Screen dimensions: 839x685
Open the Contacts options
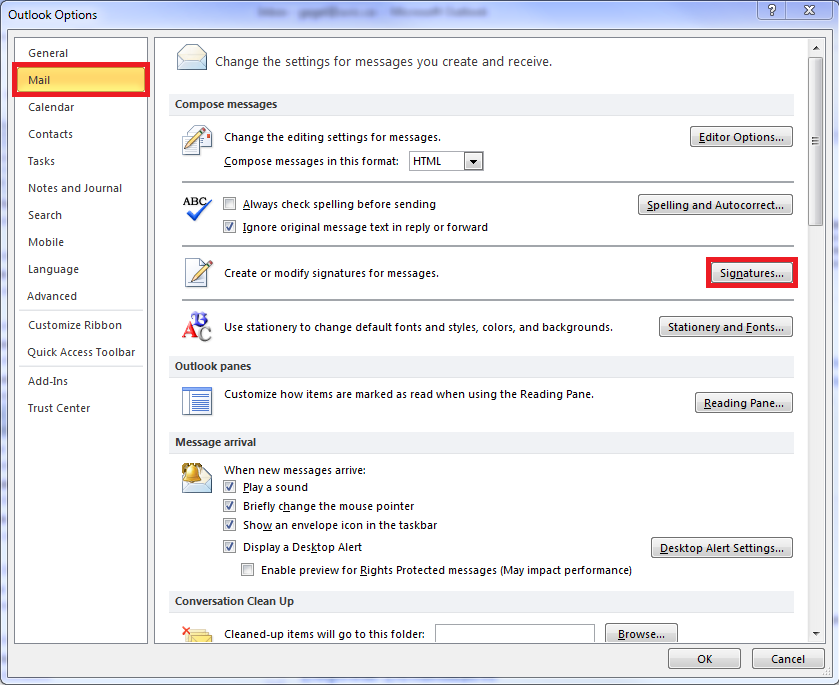(x=81, y=134)
